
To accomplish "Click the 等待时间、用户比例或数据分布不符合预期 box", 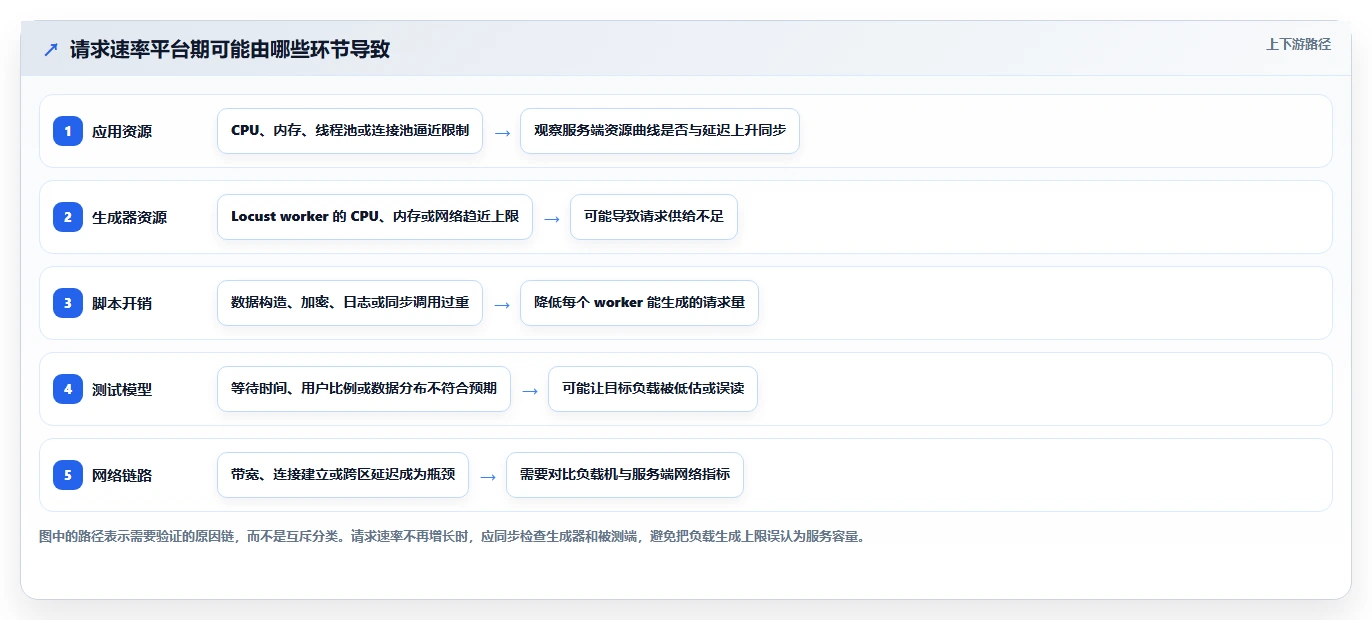I will coord(364,389).
